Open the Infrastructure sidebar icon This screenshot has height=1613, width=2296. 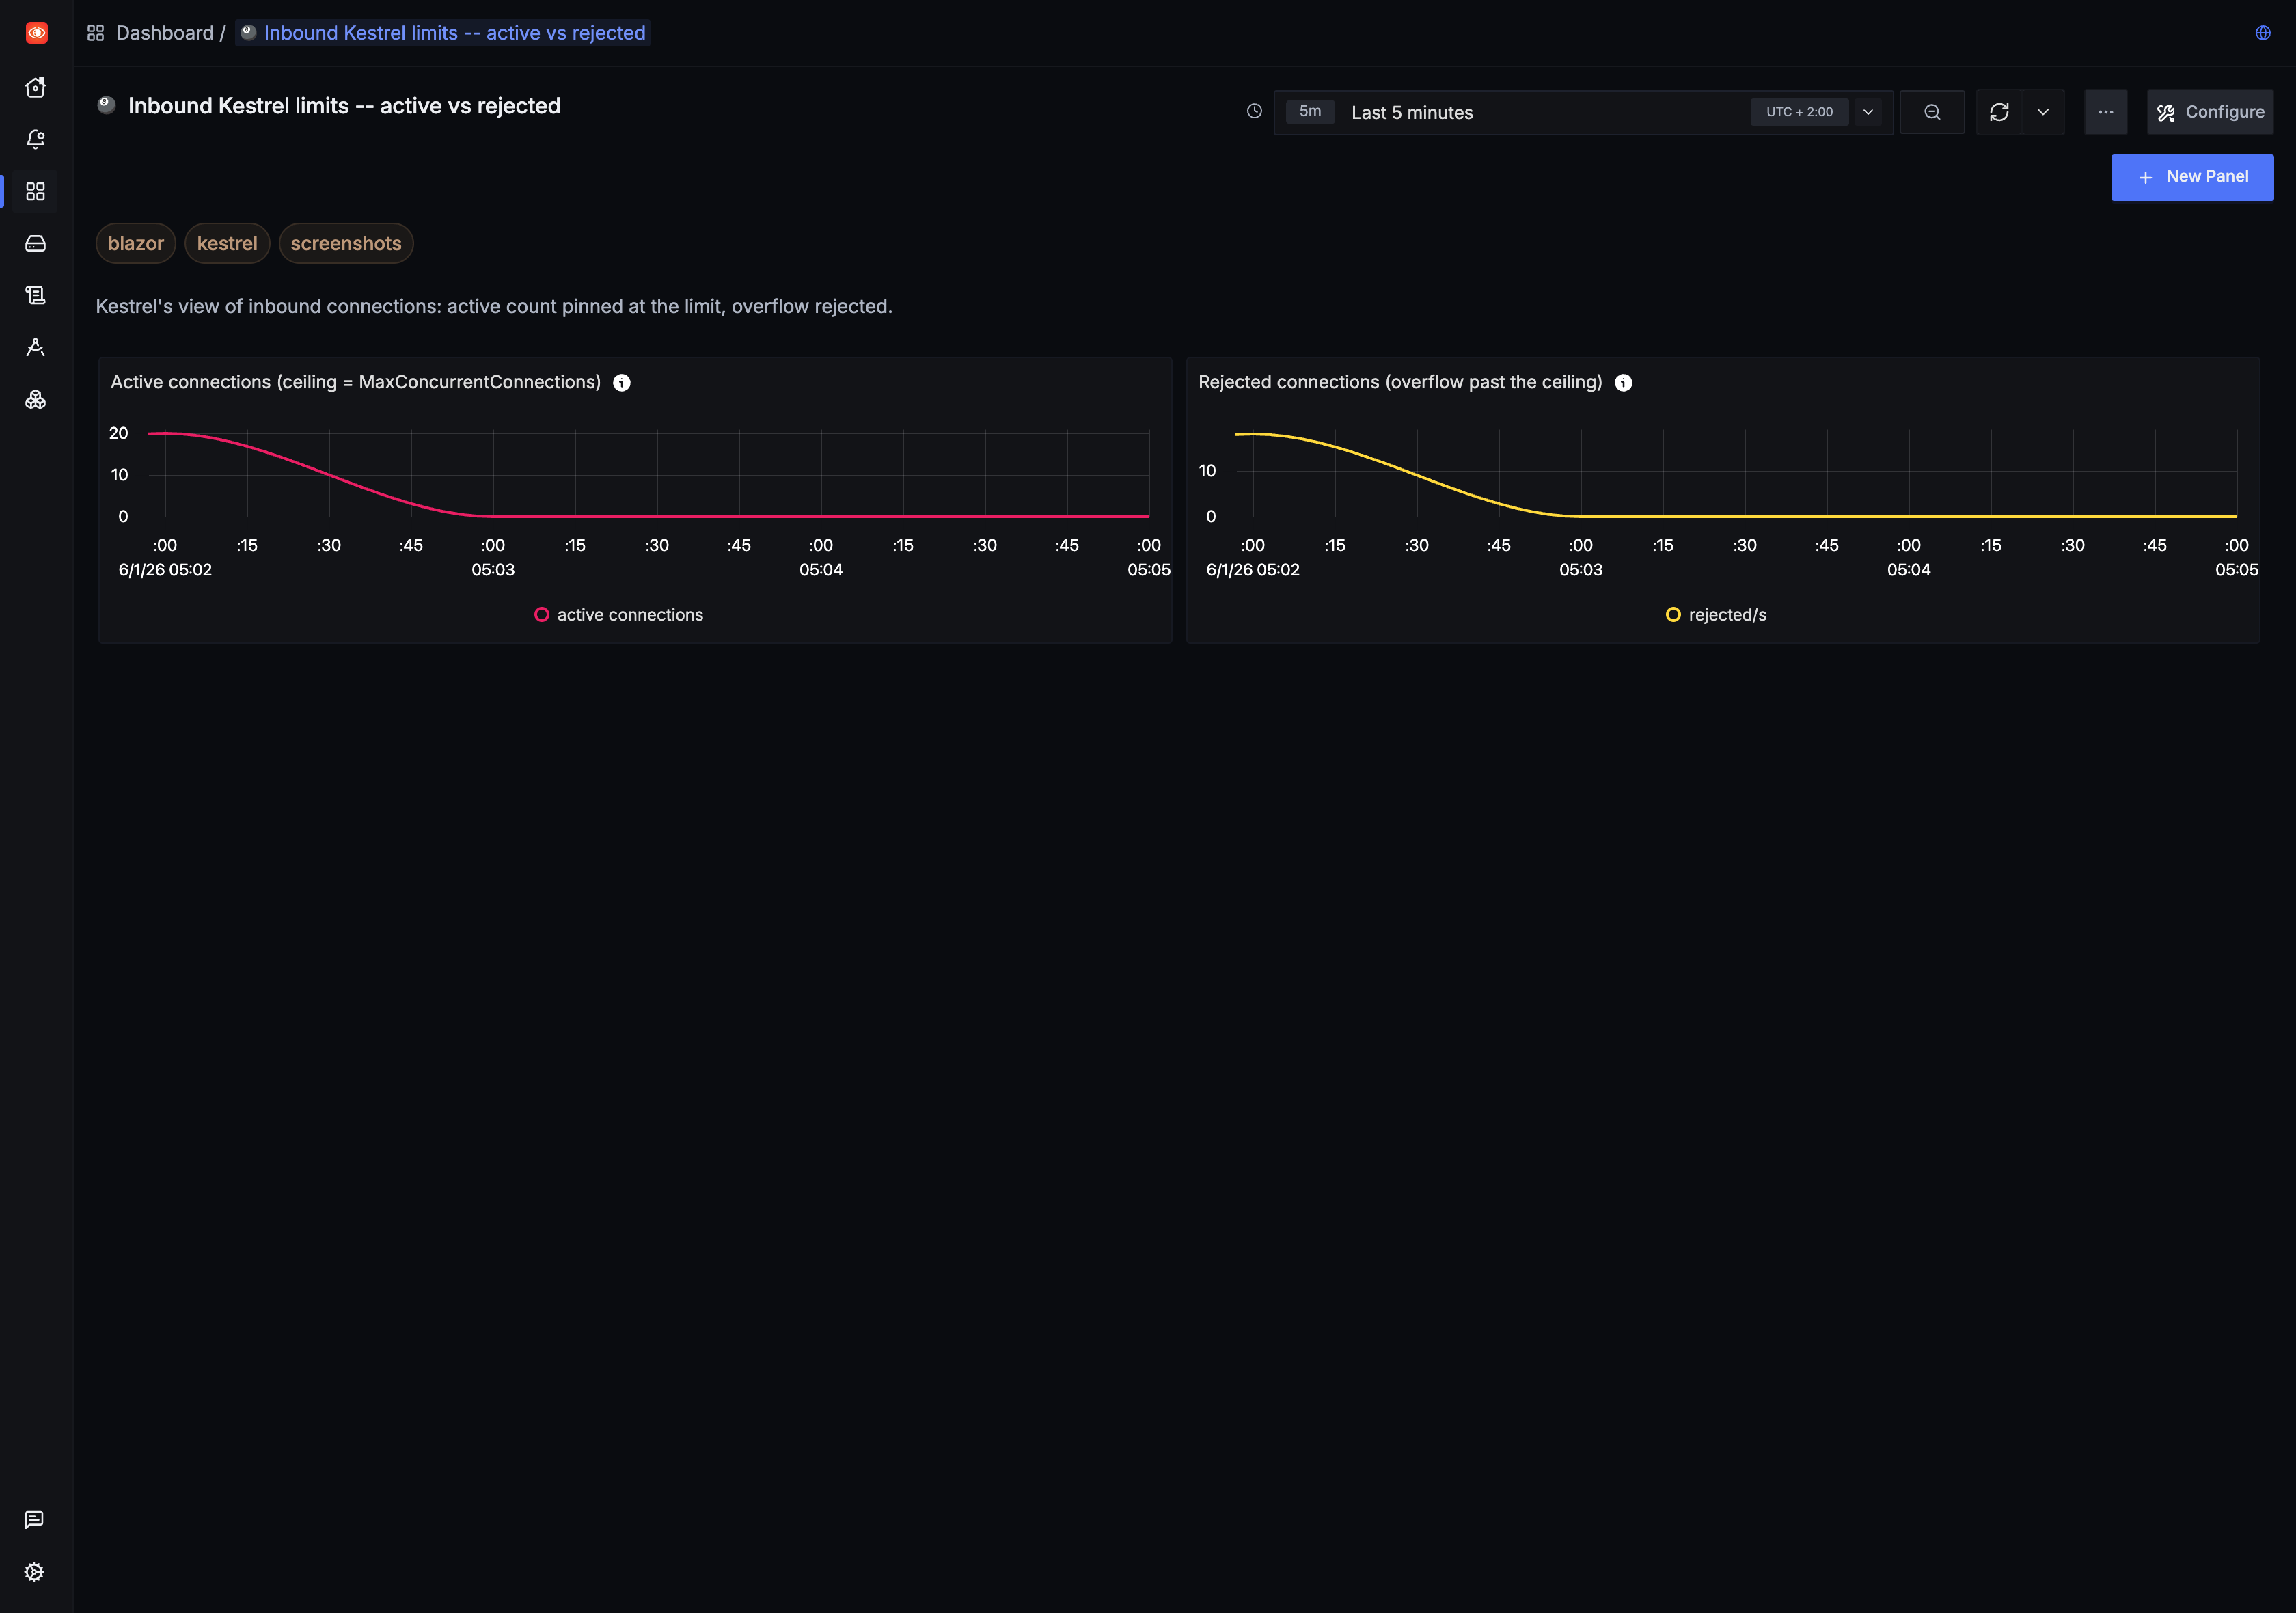click(36, 243)
